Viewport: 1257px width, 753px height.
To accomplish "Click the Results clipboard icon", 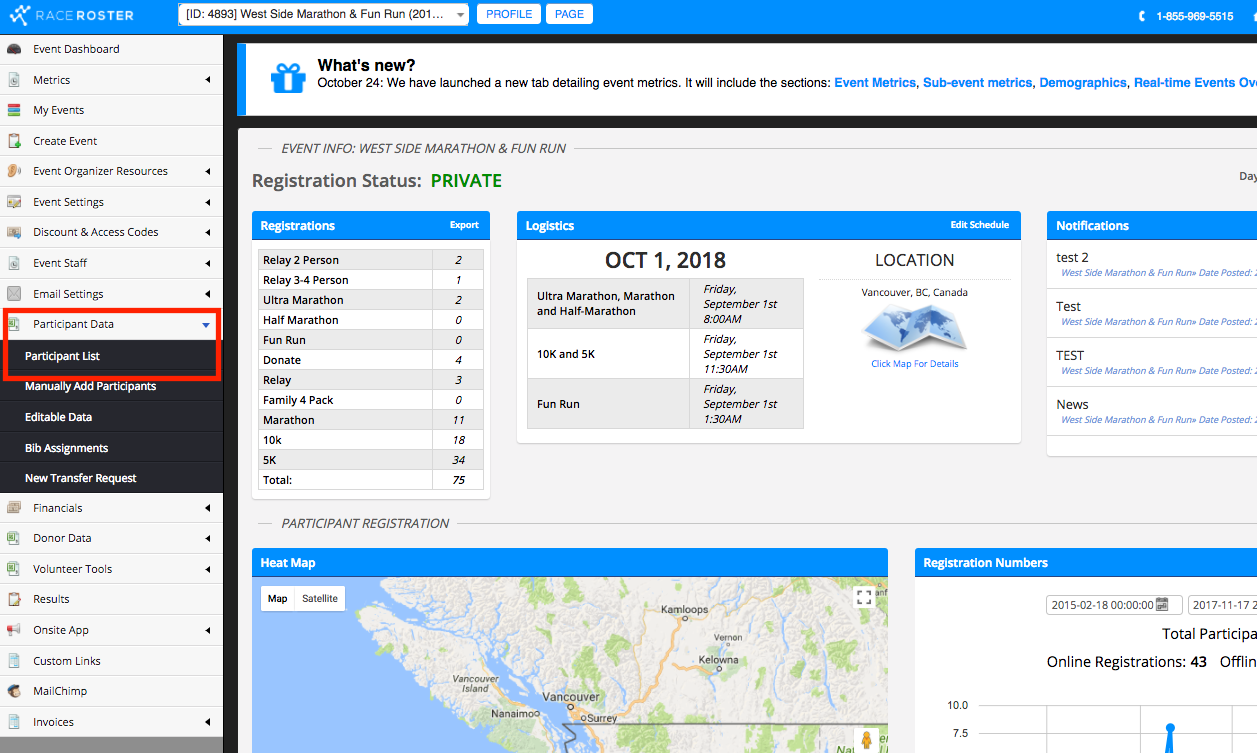I will (x=14, y=599).
